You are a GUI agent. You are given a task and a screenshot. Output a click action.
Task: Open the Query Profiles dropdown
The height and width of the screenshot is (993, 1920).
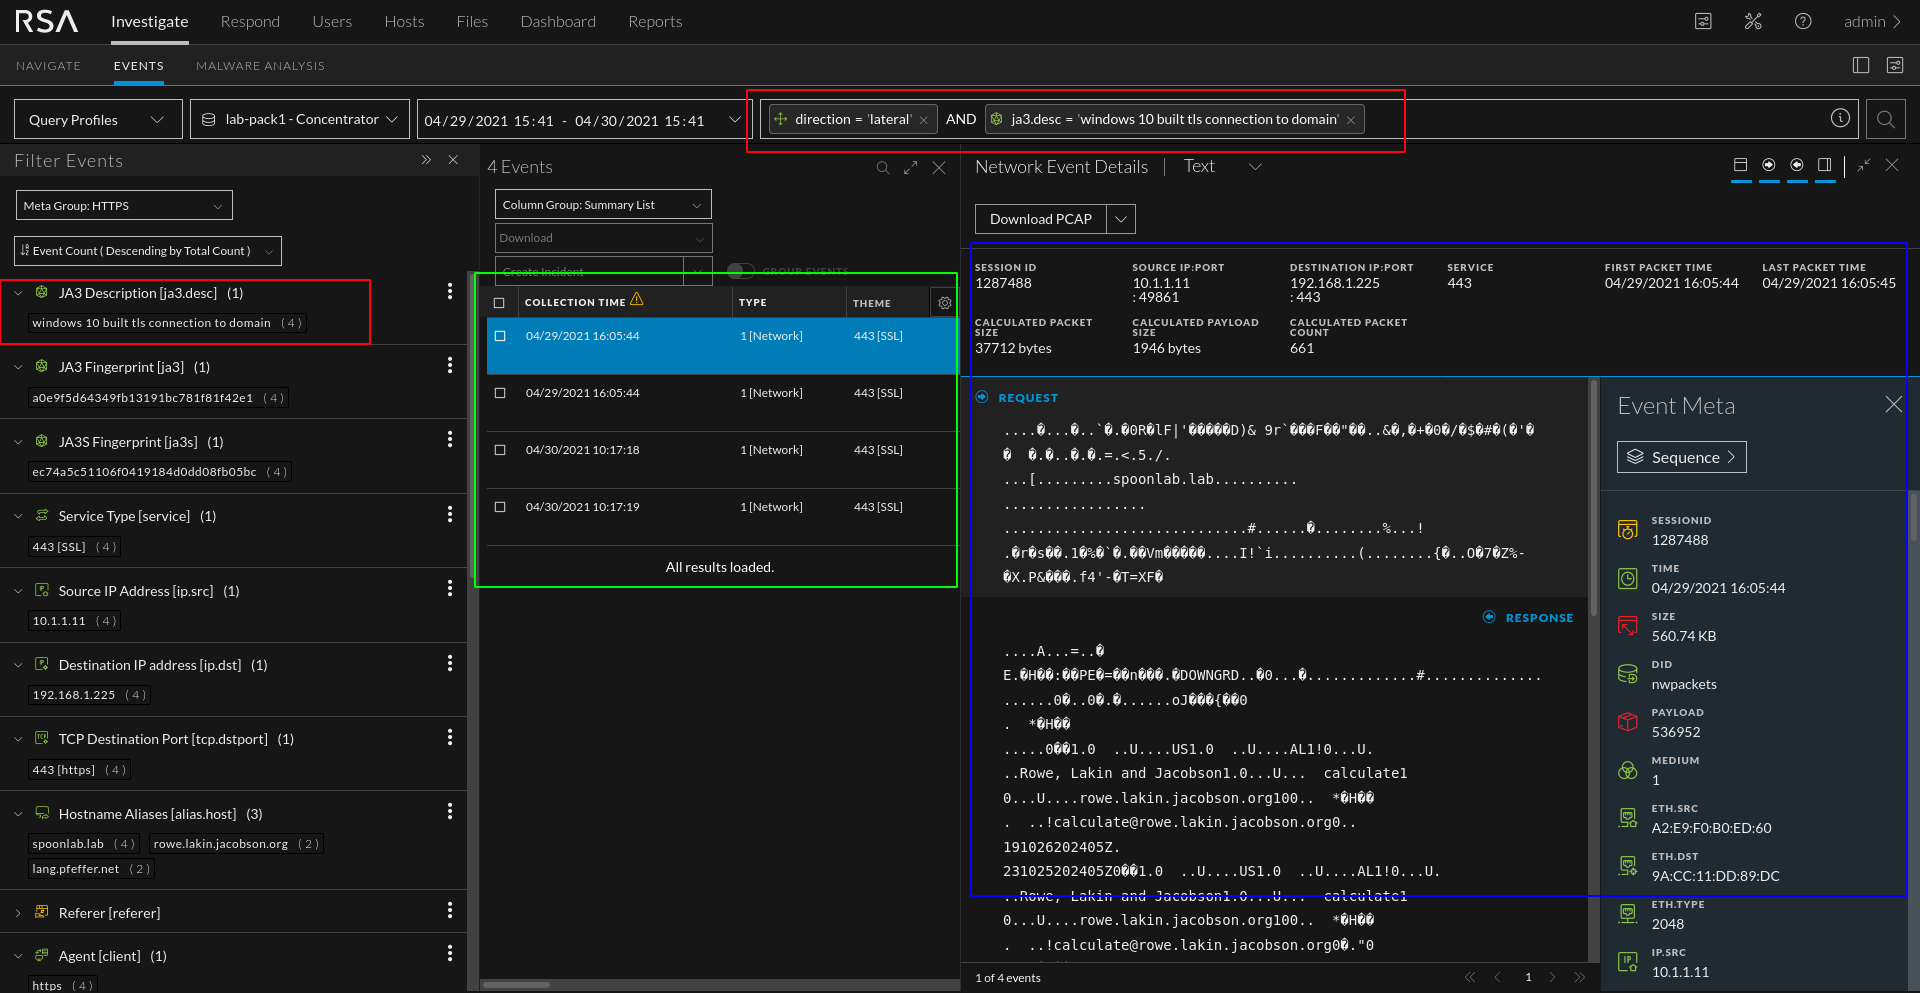pyautogui.click(x=98, y=120)
